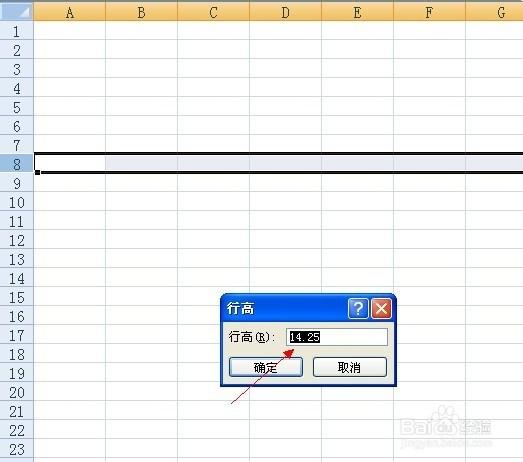Select row 13 header
This screenshot has height=462, width=523.
pyautogui.click(x=17, y=259)
